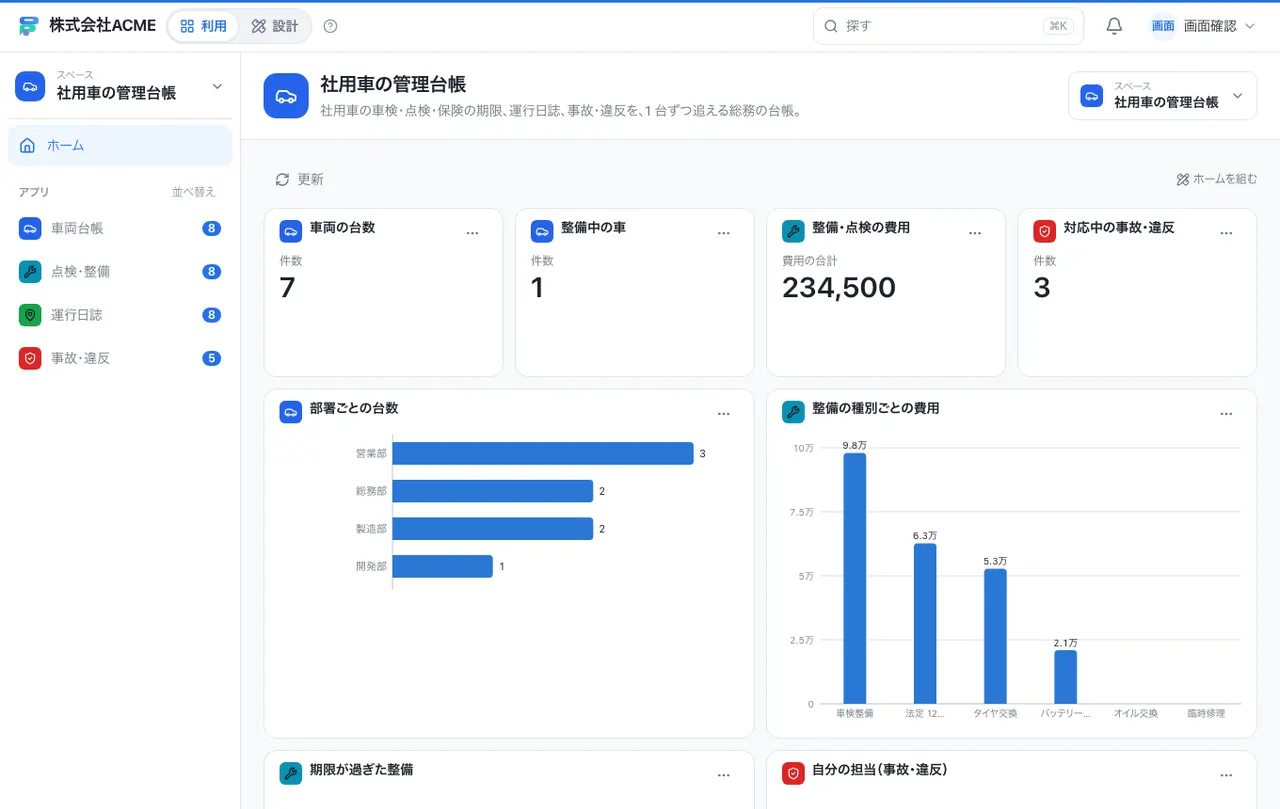Click the 開発部 bar in the chart
Image resolution: width=1280 pixels, height=809 pixels.
(443, 566)
